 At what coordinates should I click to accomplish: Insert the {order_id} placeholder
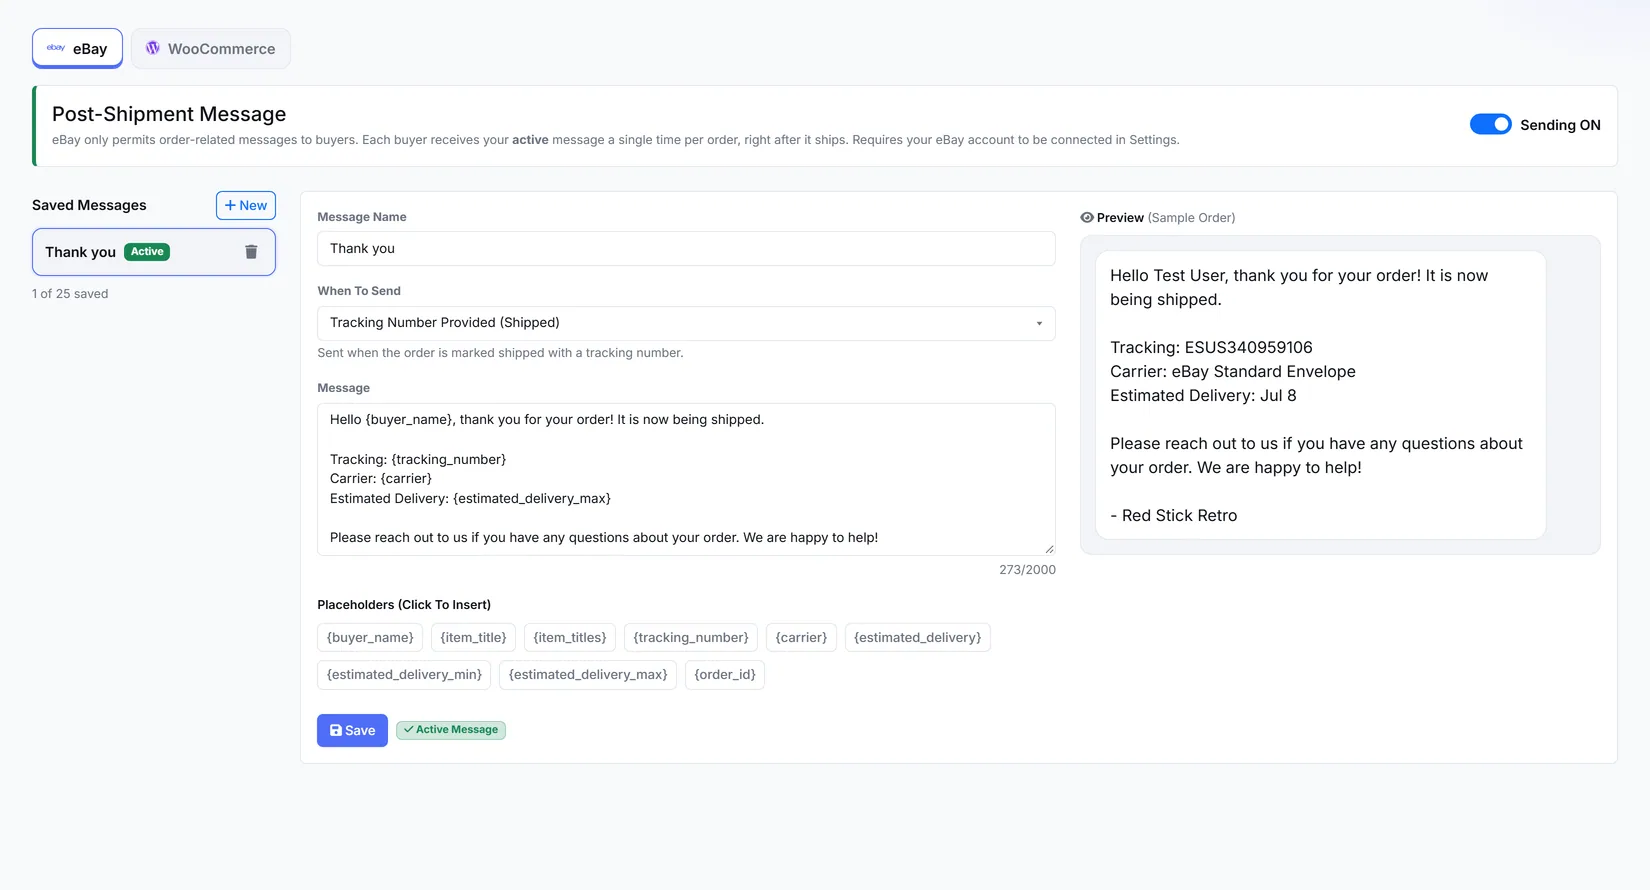(x=725, y=675)
